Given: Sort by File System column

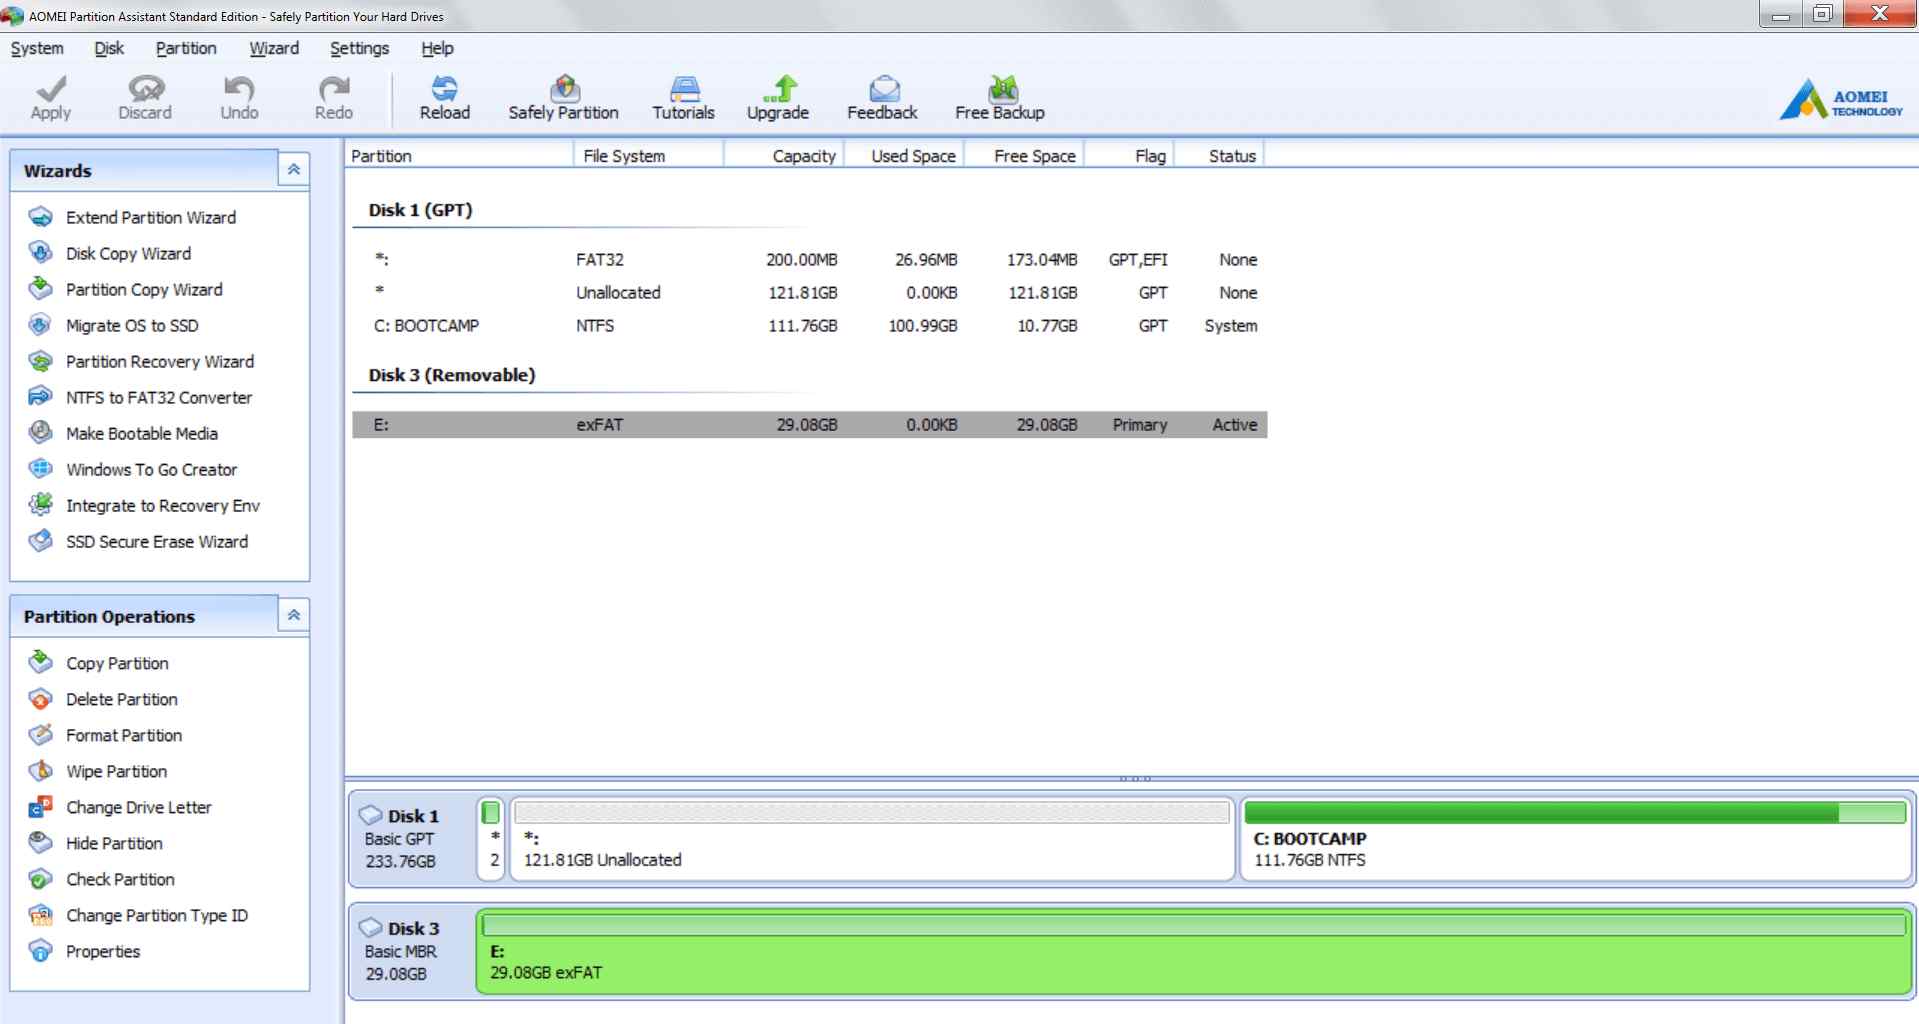Looking at the screenshot, I should (649, 156).
